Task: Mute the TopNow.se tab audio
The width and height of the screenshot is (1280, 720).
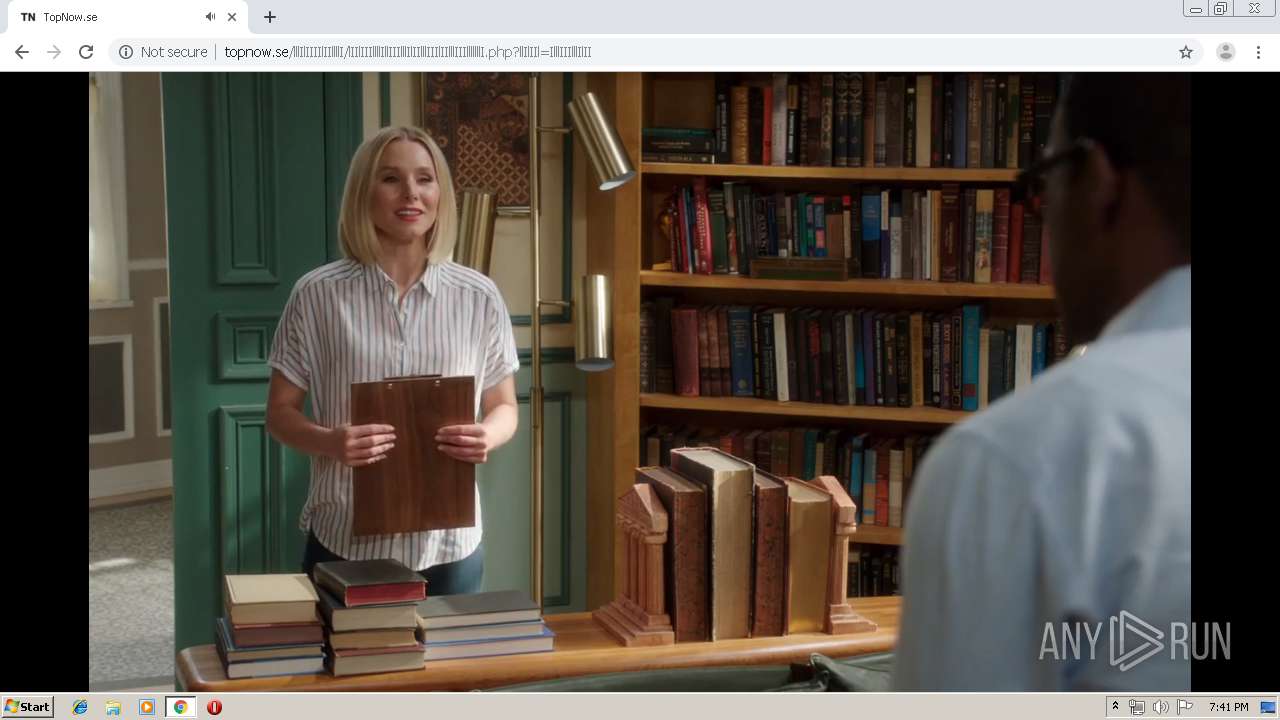Action: (211, 17)
